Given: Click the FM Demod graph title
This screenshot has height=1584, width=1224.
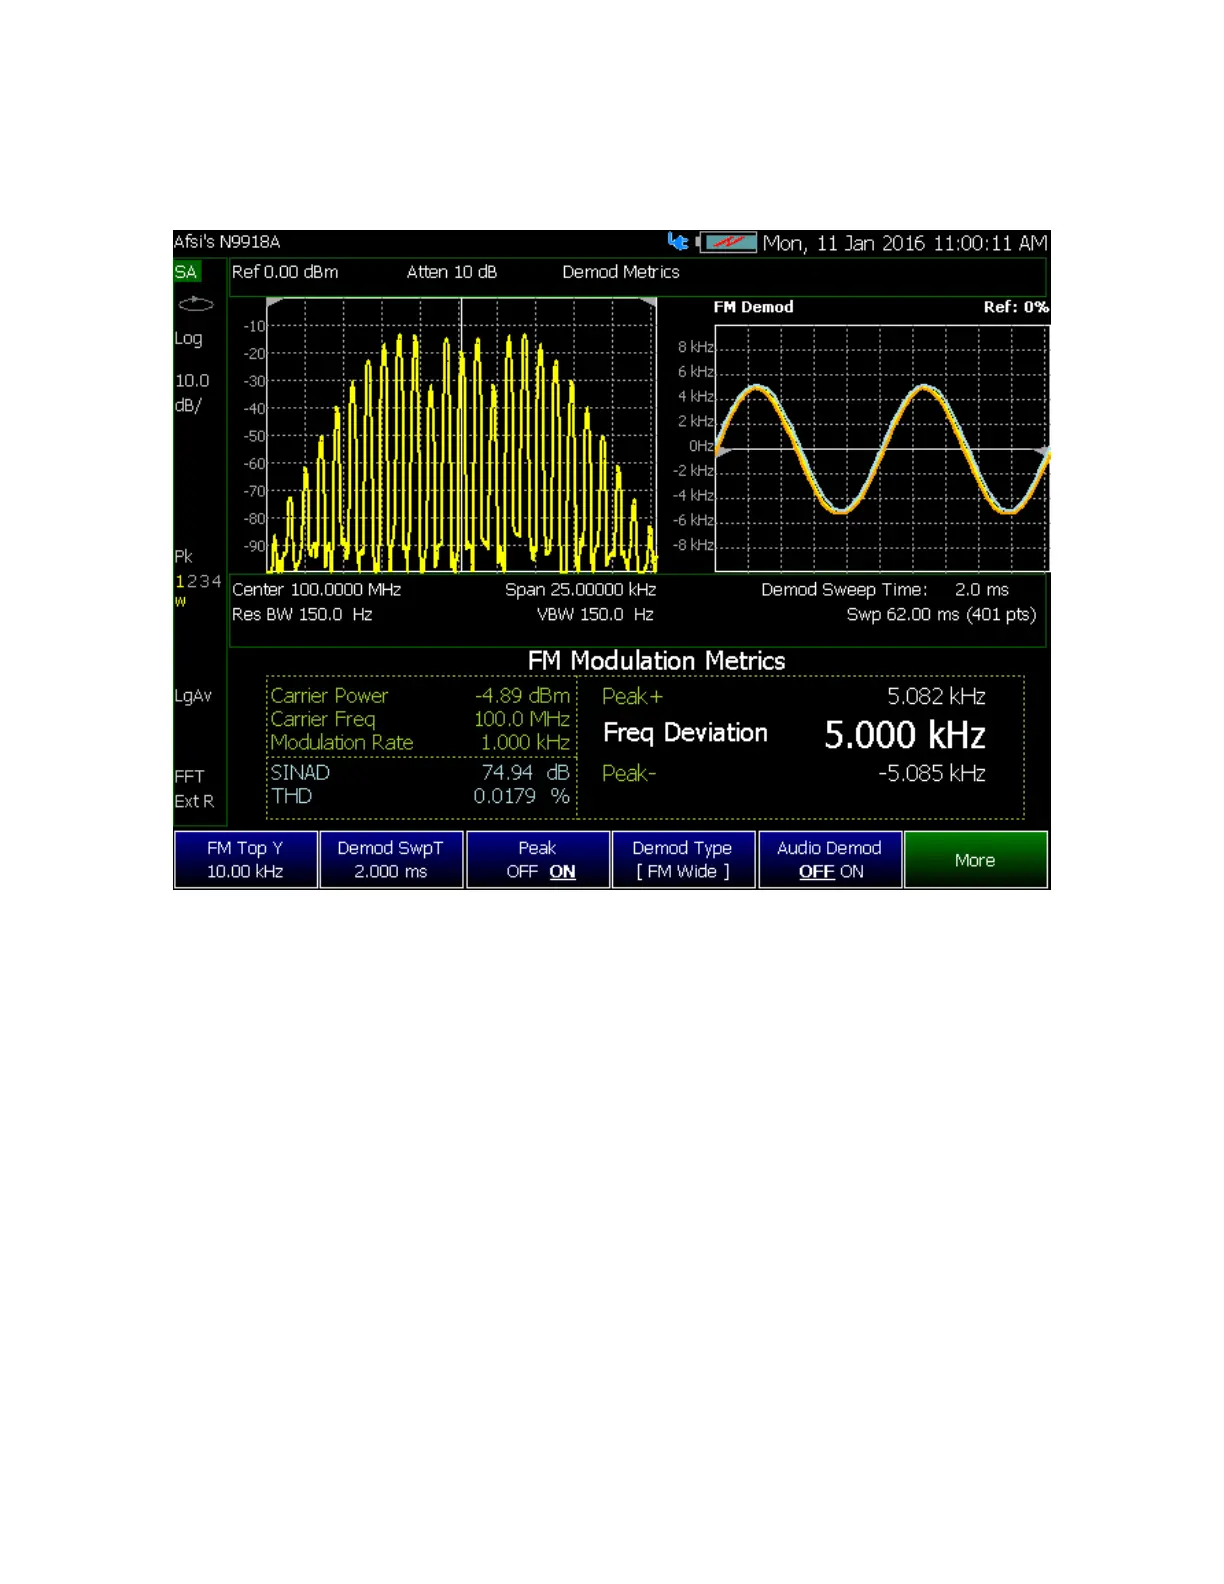Looking at the screenshot, I should click(753, 307).
